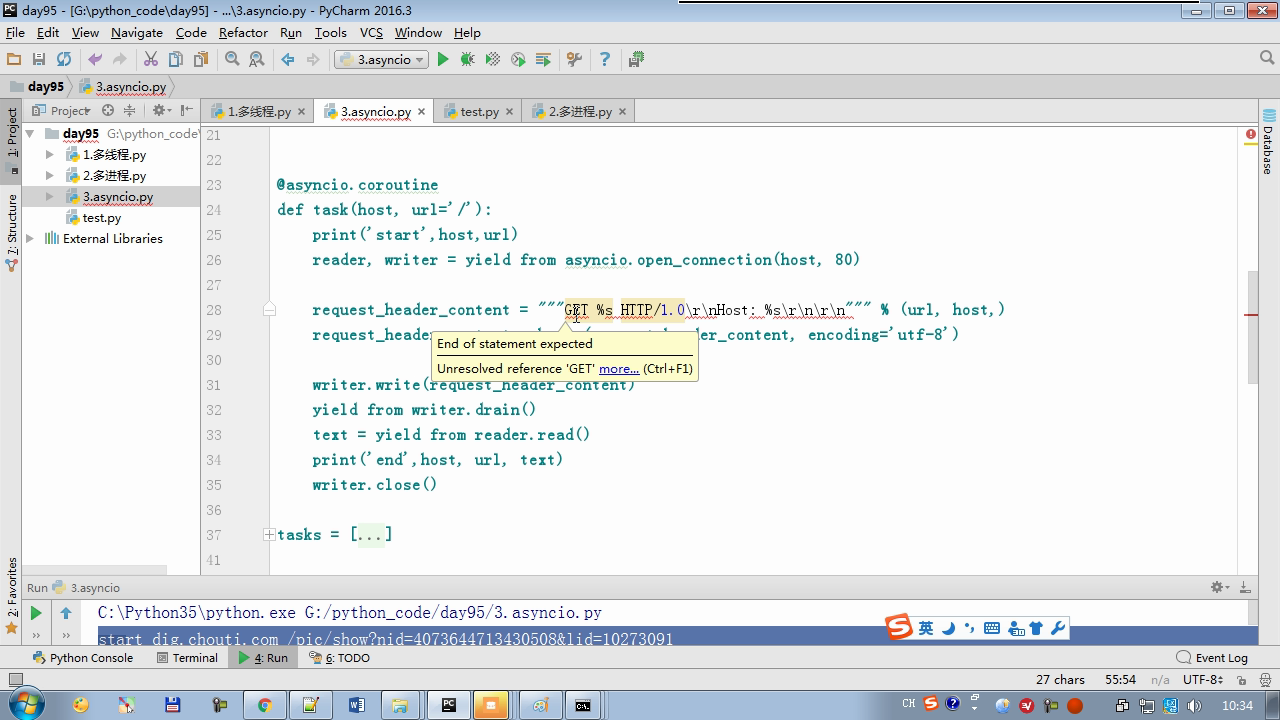Expand the External Libraries tree node
The width and height of the screenshot is (1280, 720).
pos(30,239)
